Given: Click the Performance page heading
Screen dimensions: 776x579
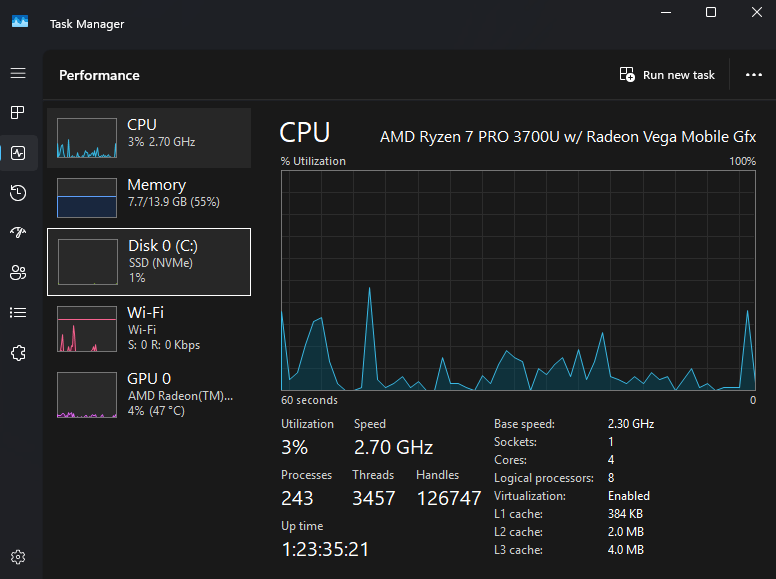Looking at the screenshot, I should click(x=99, y=75).
